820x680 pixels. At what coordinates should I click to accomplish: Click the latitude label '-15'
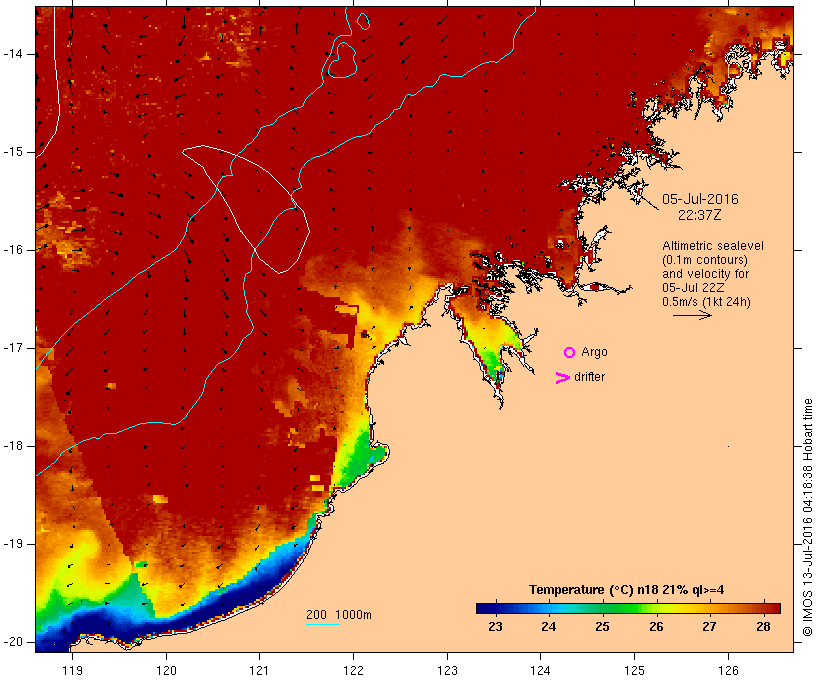click(x=13, y=152)
